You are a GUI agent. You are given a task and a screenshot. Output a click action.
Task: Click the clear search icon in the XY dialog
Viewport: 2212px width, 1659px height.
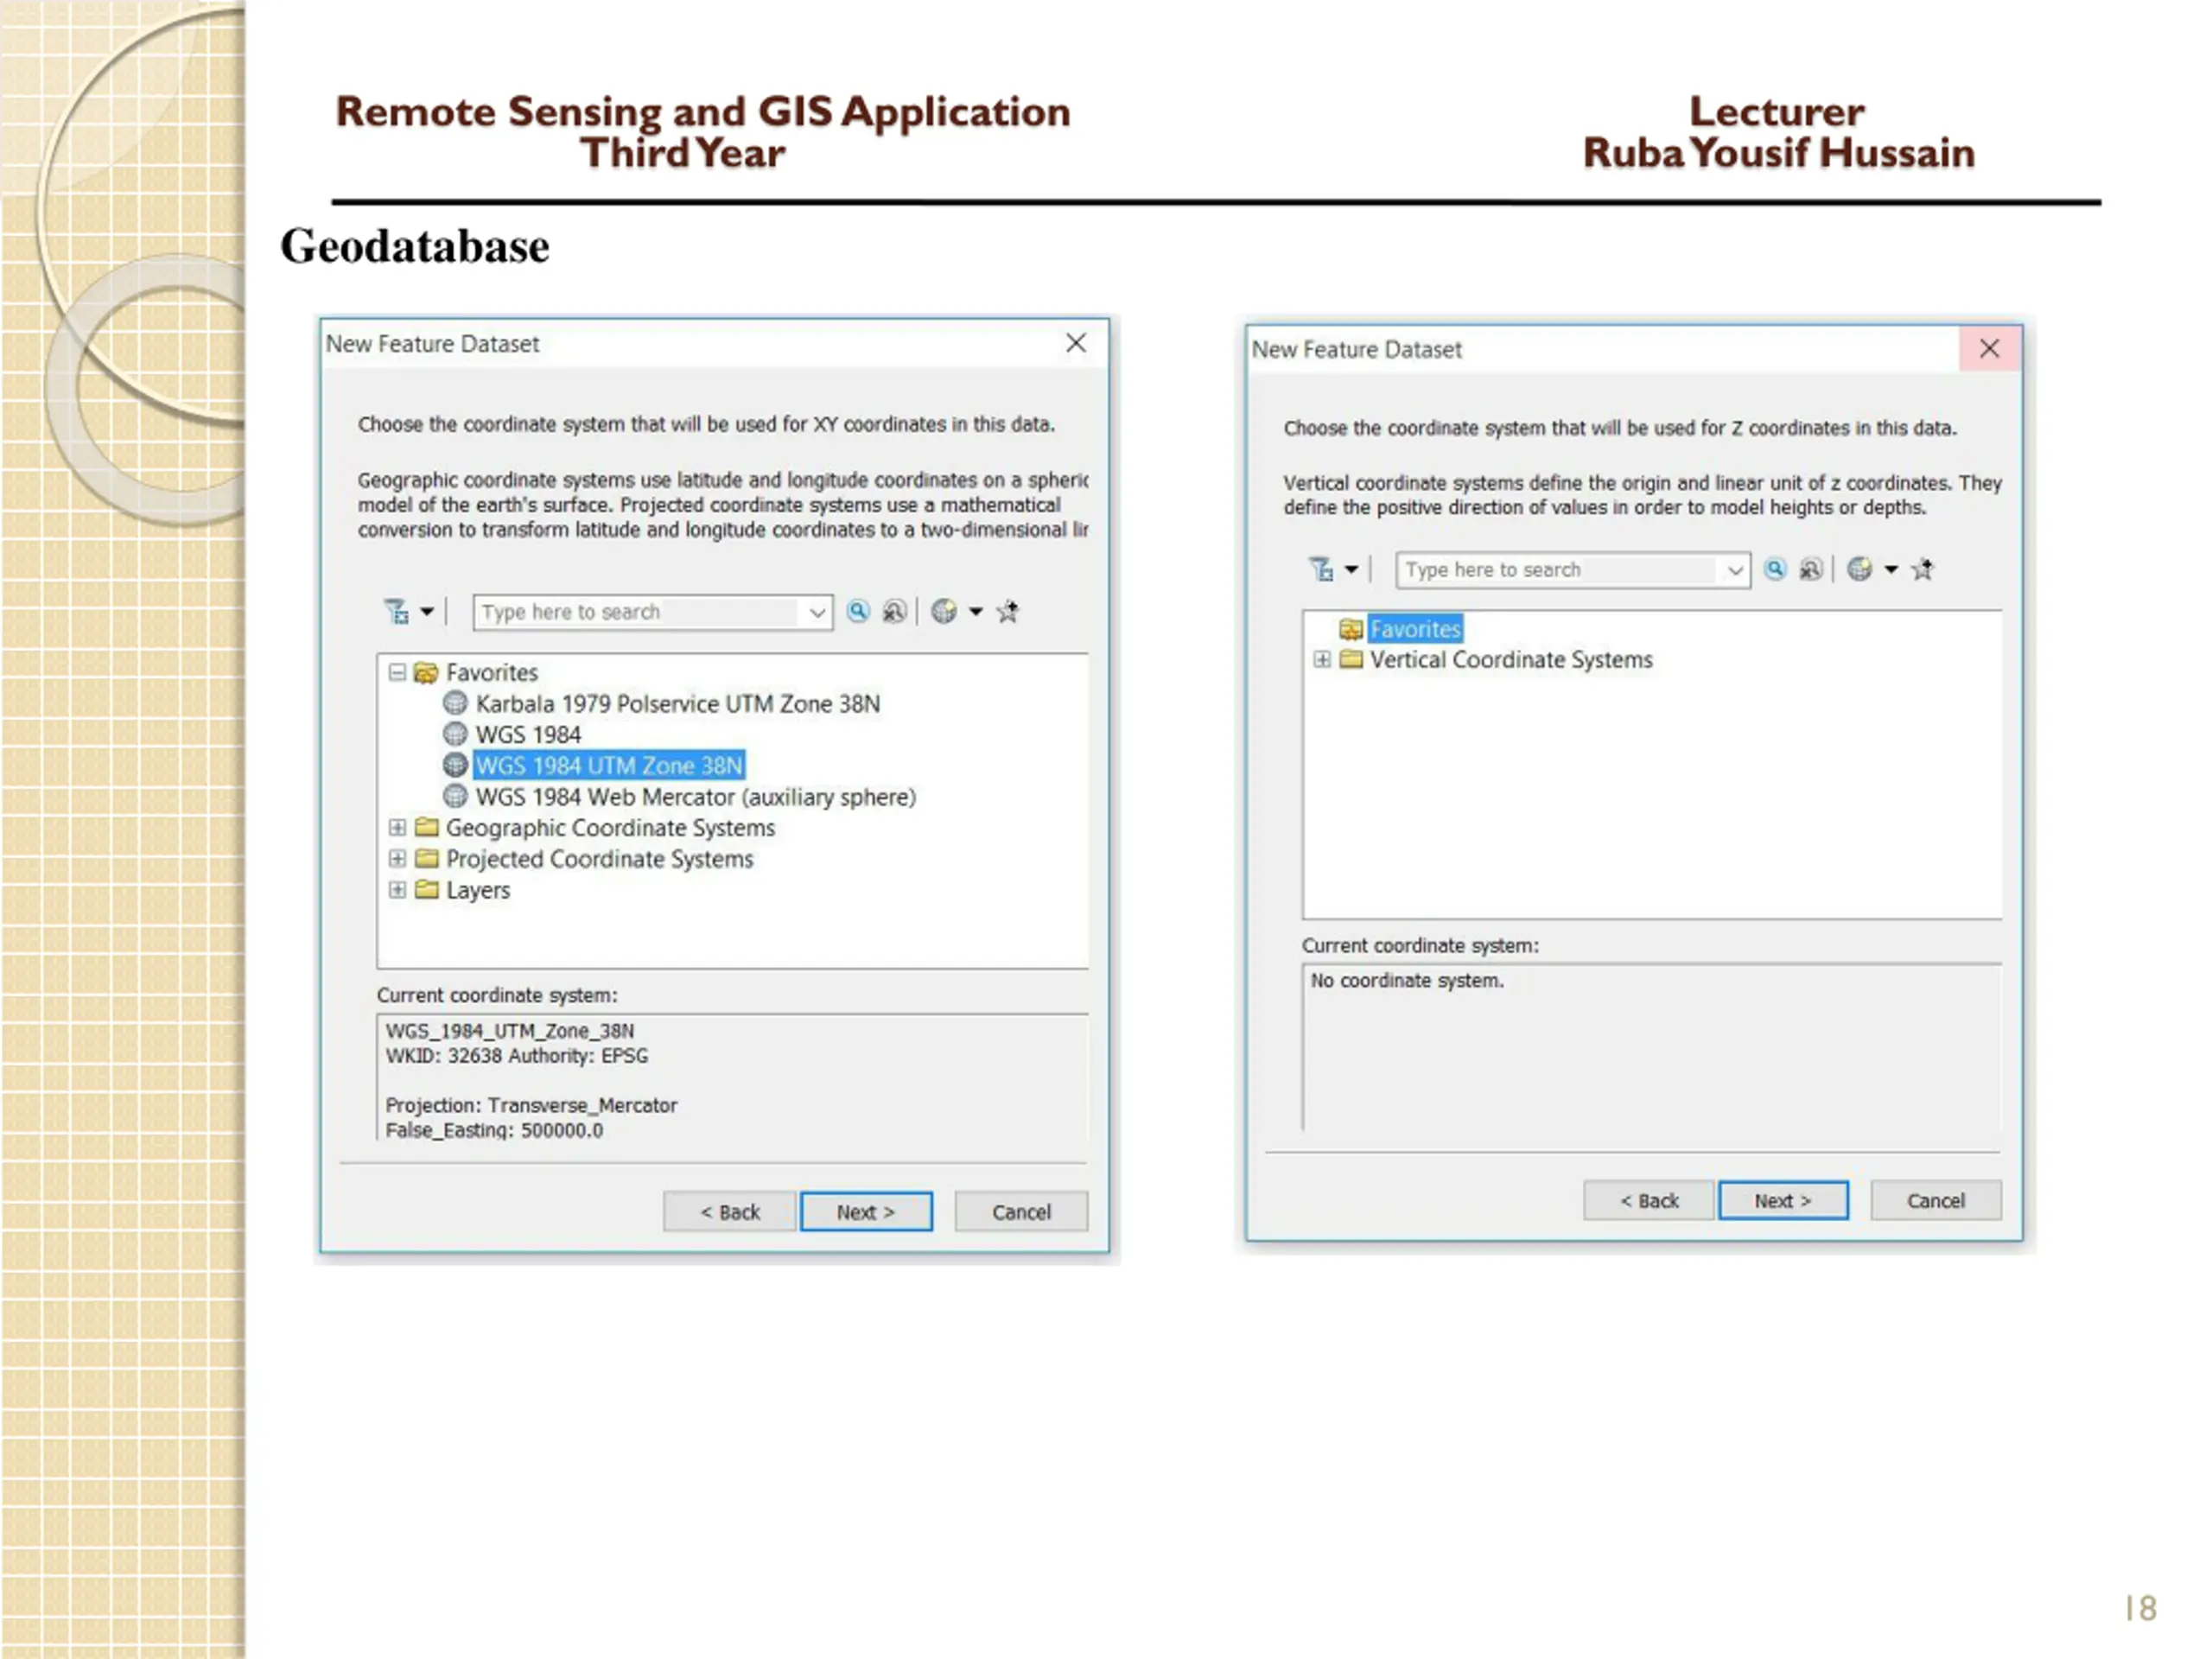[x=894, y=611]
